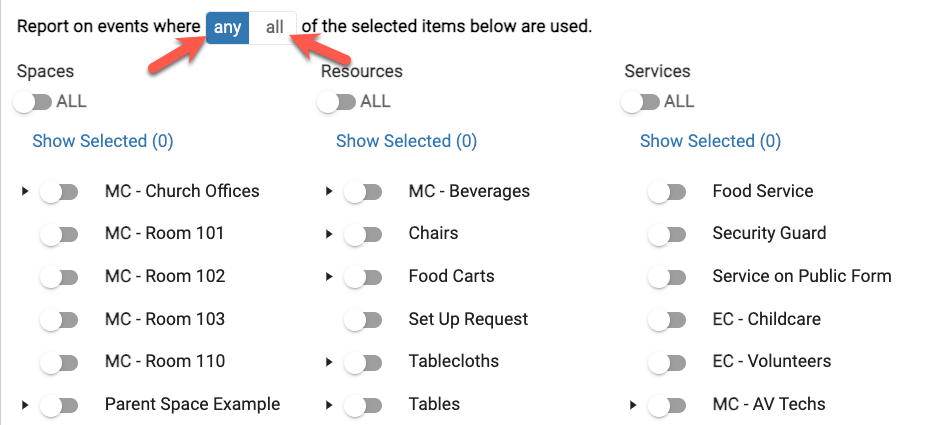This screenshot has height=425, width=926.
Task: Select the "all" match option
Action: coord(274,27)
